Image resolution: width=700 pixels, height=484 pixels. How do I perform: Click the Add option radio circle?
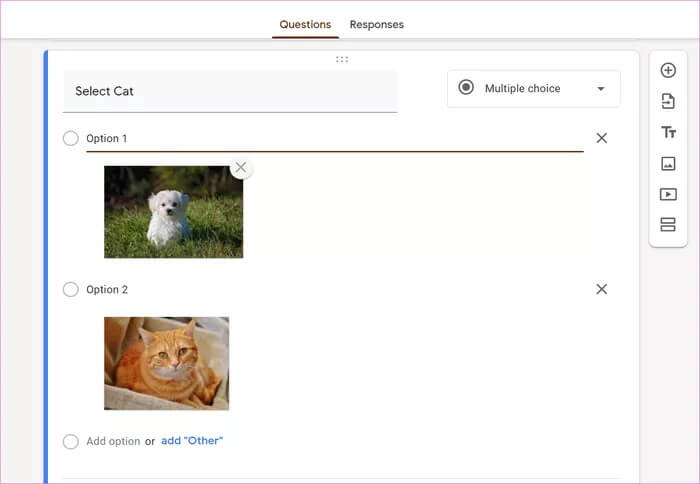[x=71, y=441]
